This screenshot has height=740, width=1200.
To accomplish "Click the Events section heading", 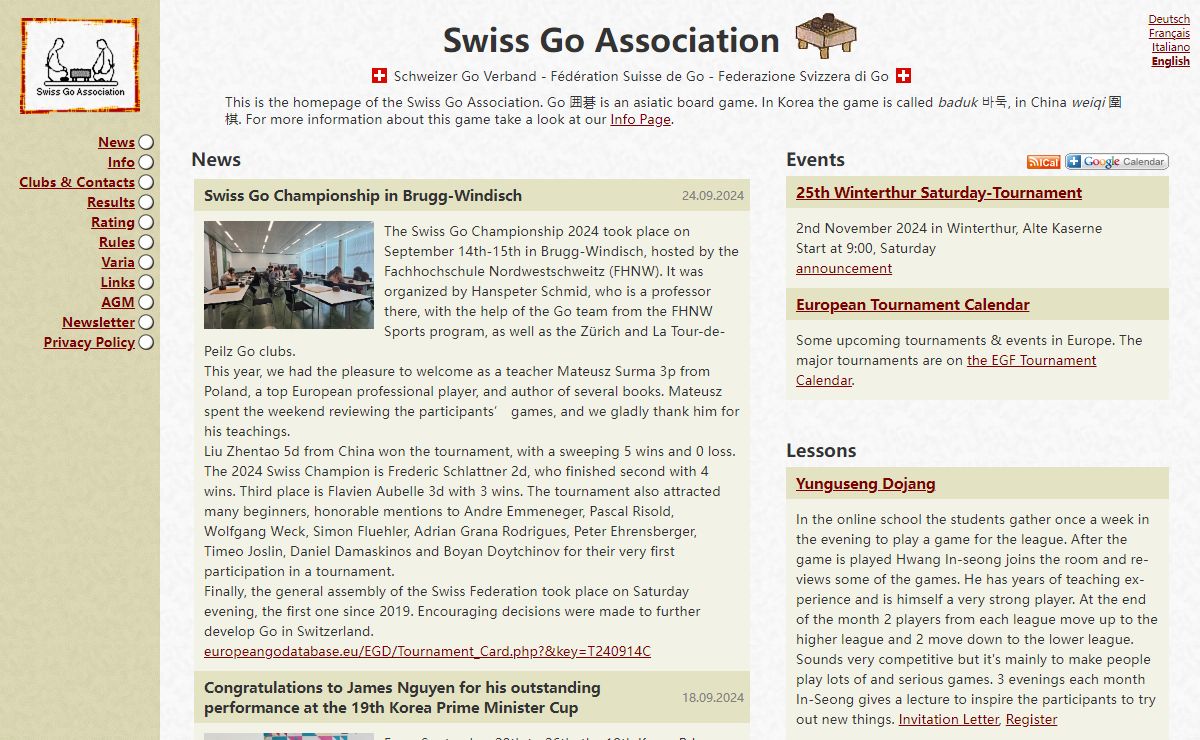I will tap(815, 159).
